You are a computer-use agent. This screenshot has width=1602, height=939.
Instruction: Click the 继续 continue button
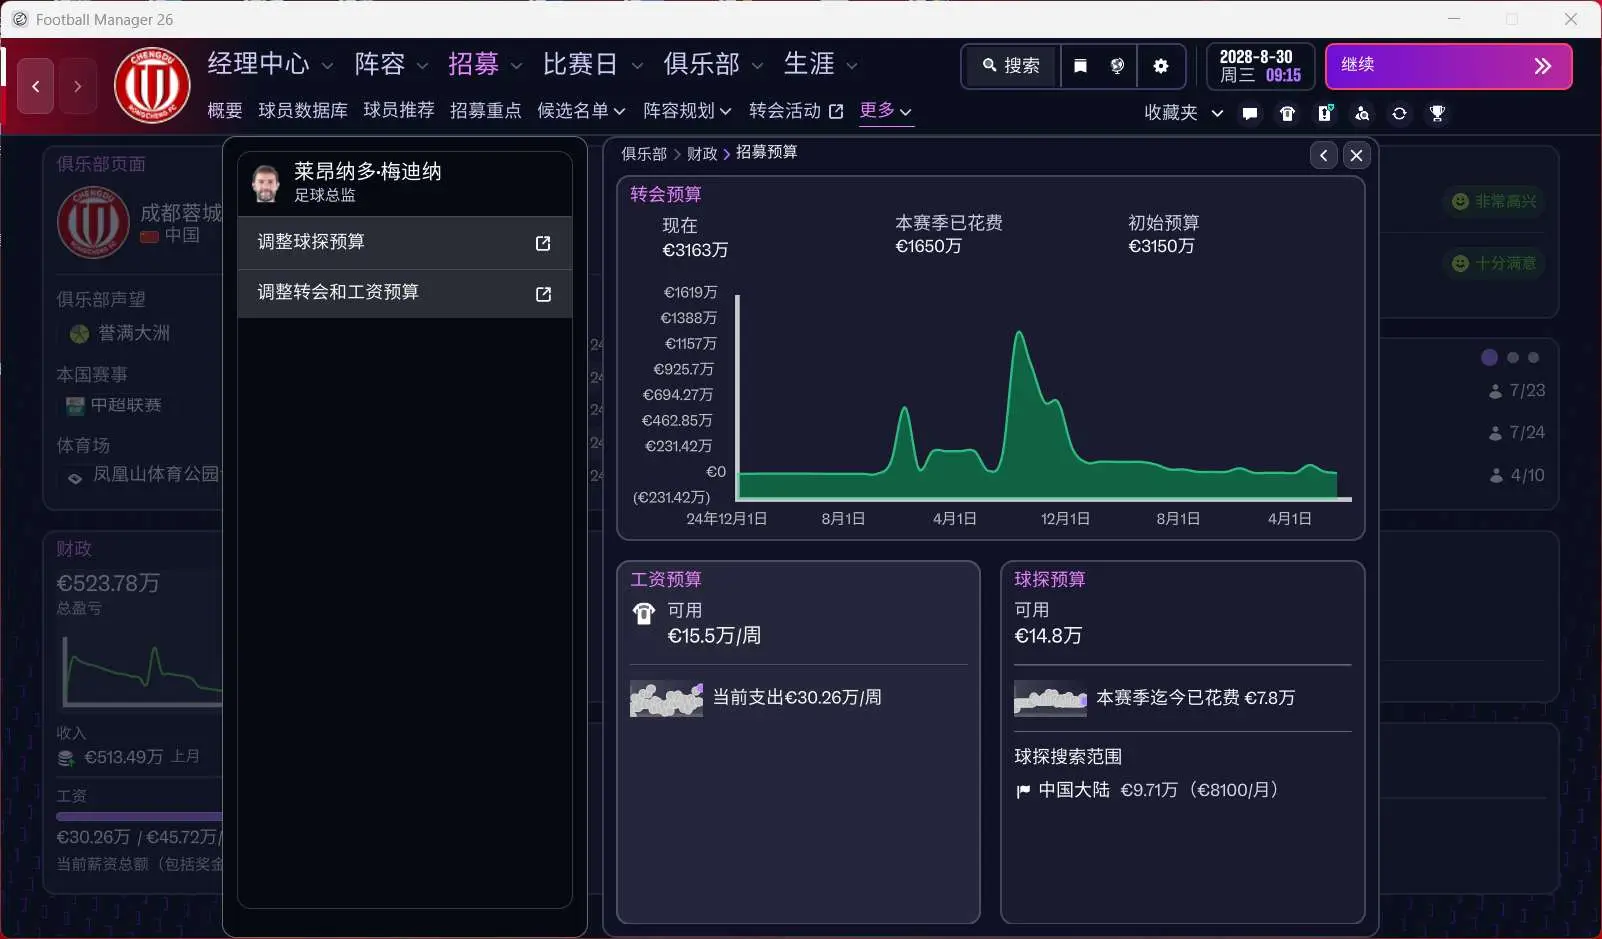click(1449, 66)
